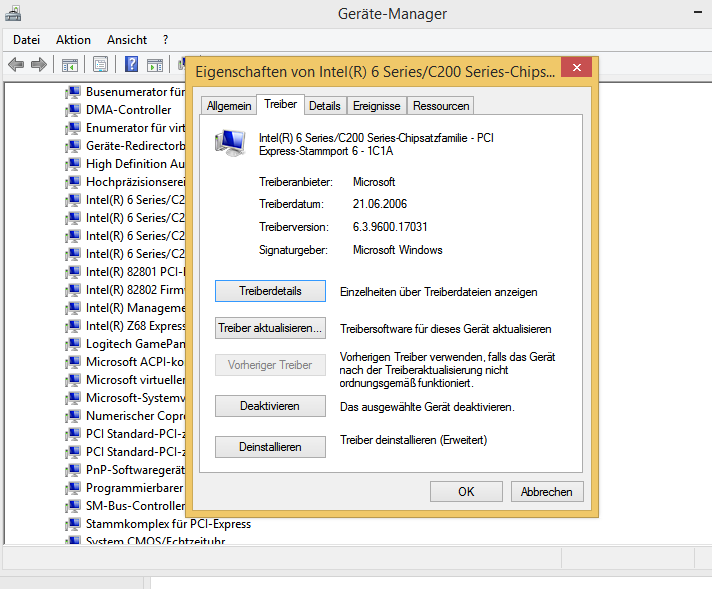712x589 pixels.
Task: Click the Eigenschaften von Intel(R) dialog title
Action: (375, 72)
